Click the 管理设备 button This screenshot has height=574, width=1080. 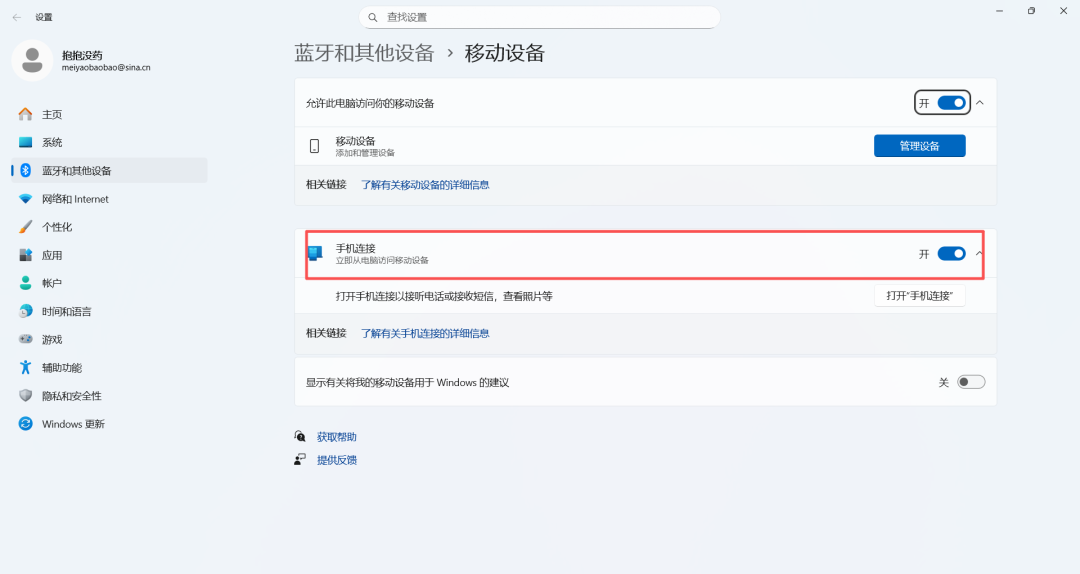[920, 146]
